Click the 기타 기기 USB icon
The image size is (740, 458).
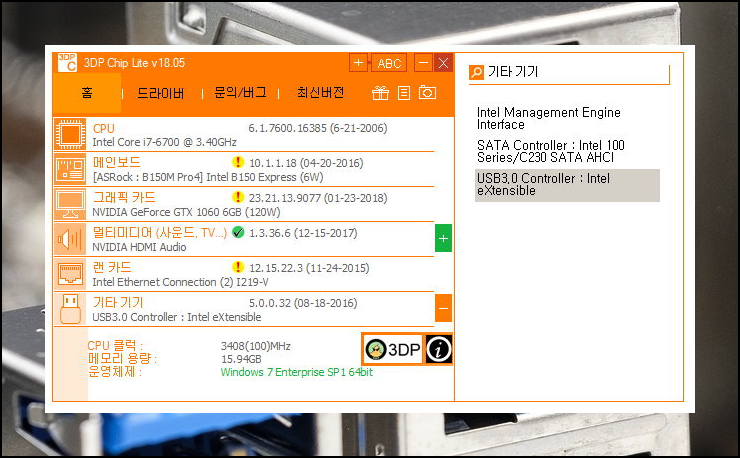point(70,309)
